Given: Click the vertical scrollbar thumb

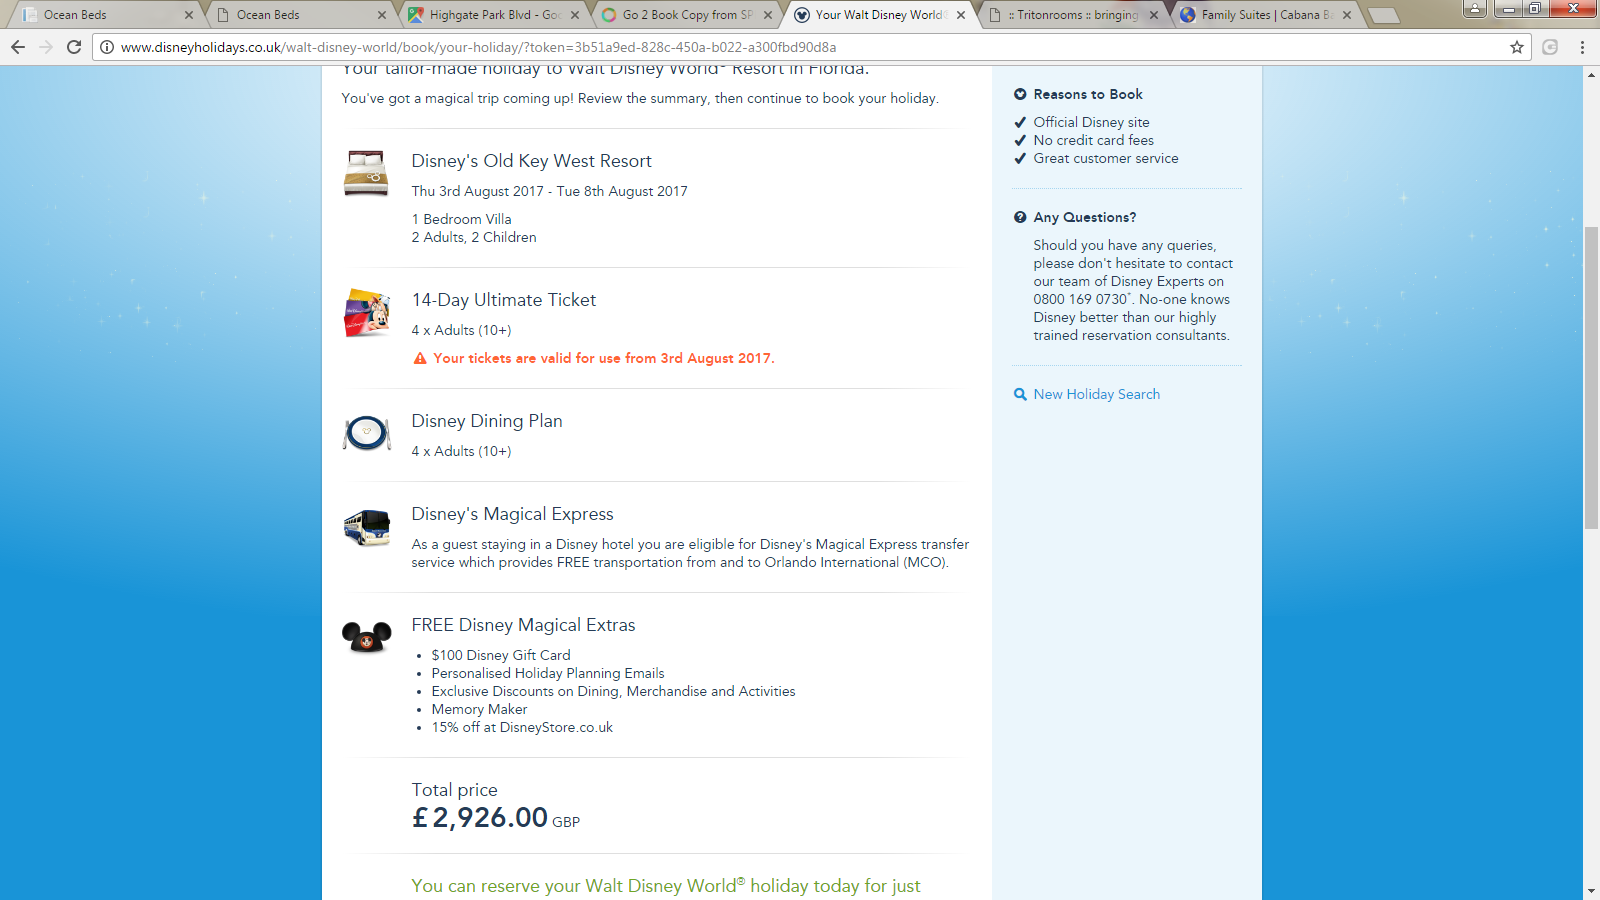Looking at the screenshot, I should [1591, 378].
